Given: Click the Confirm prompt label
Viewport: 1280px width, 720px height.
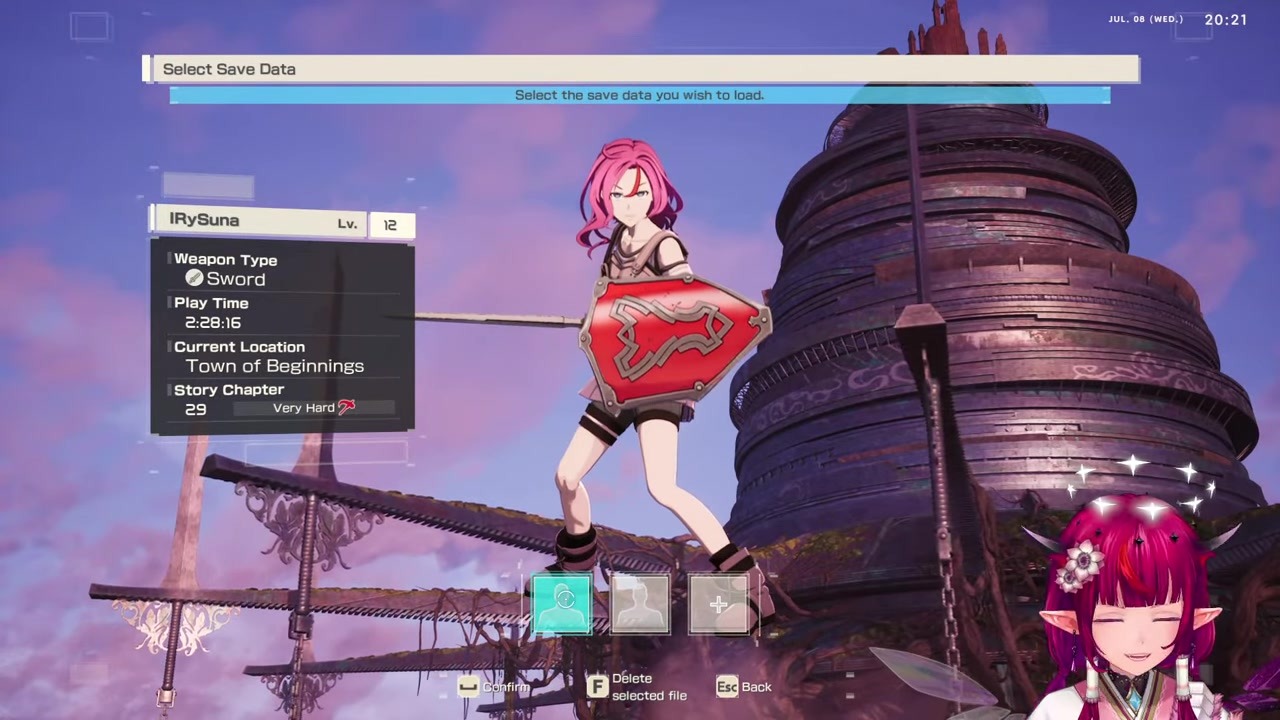Looking at the screenshot, I should click(x=506, y=687).
